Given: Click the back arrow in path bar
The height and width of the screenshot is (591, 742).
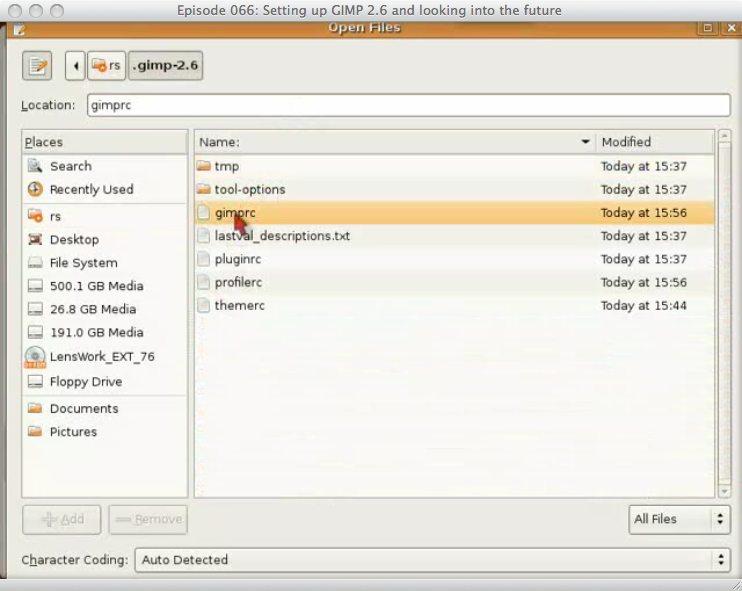Looking at the screenshot, I should pyautogui.click(x=75, y=65).
